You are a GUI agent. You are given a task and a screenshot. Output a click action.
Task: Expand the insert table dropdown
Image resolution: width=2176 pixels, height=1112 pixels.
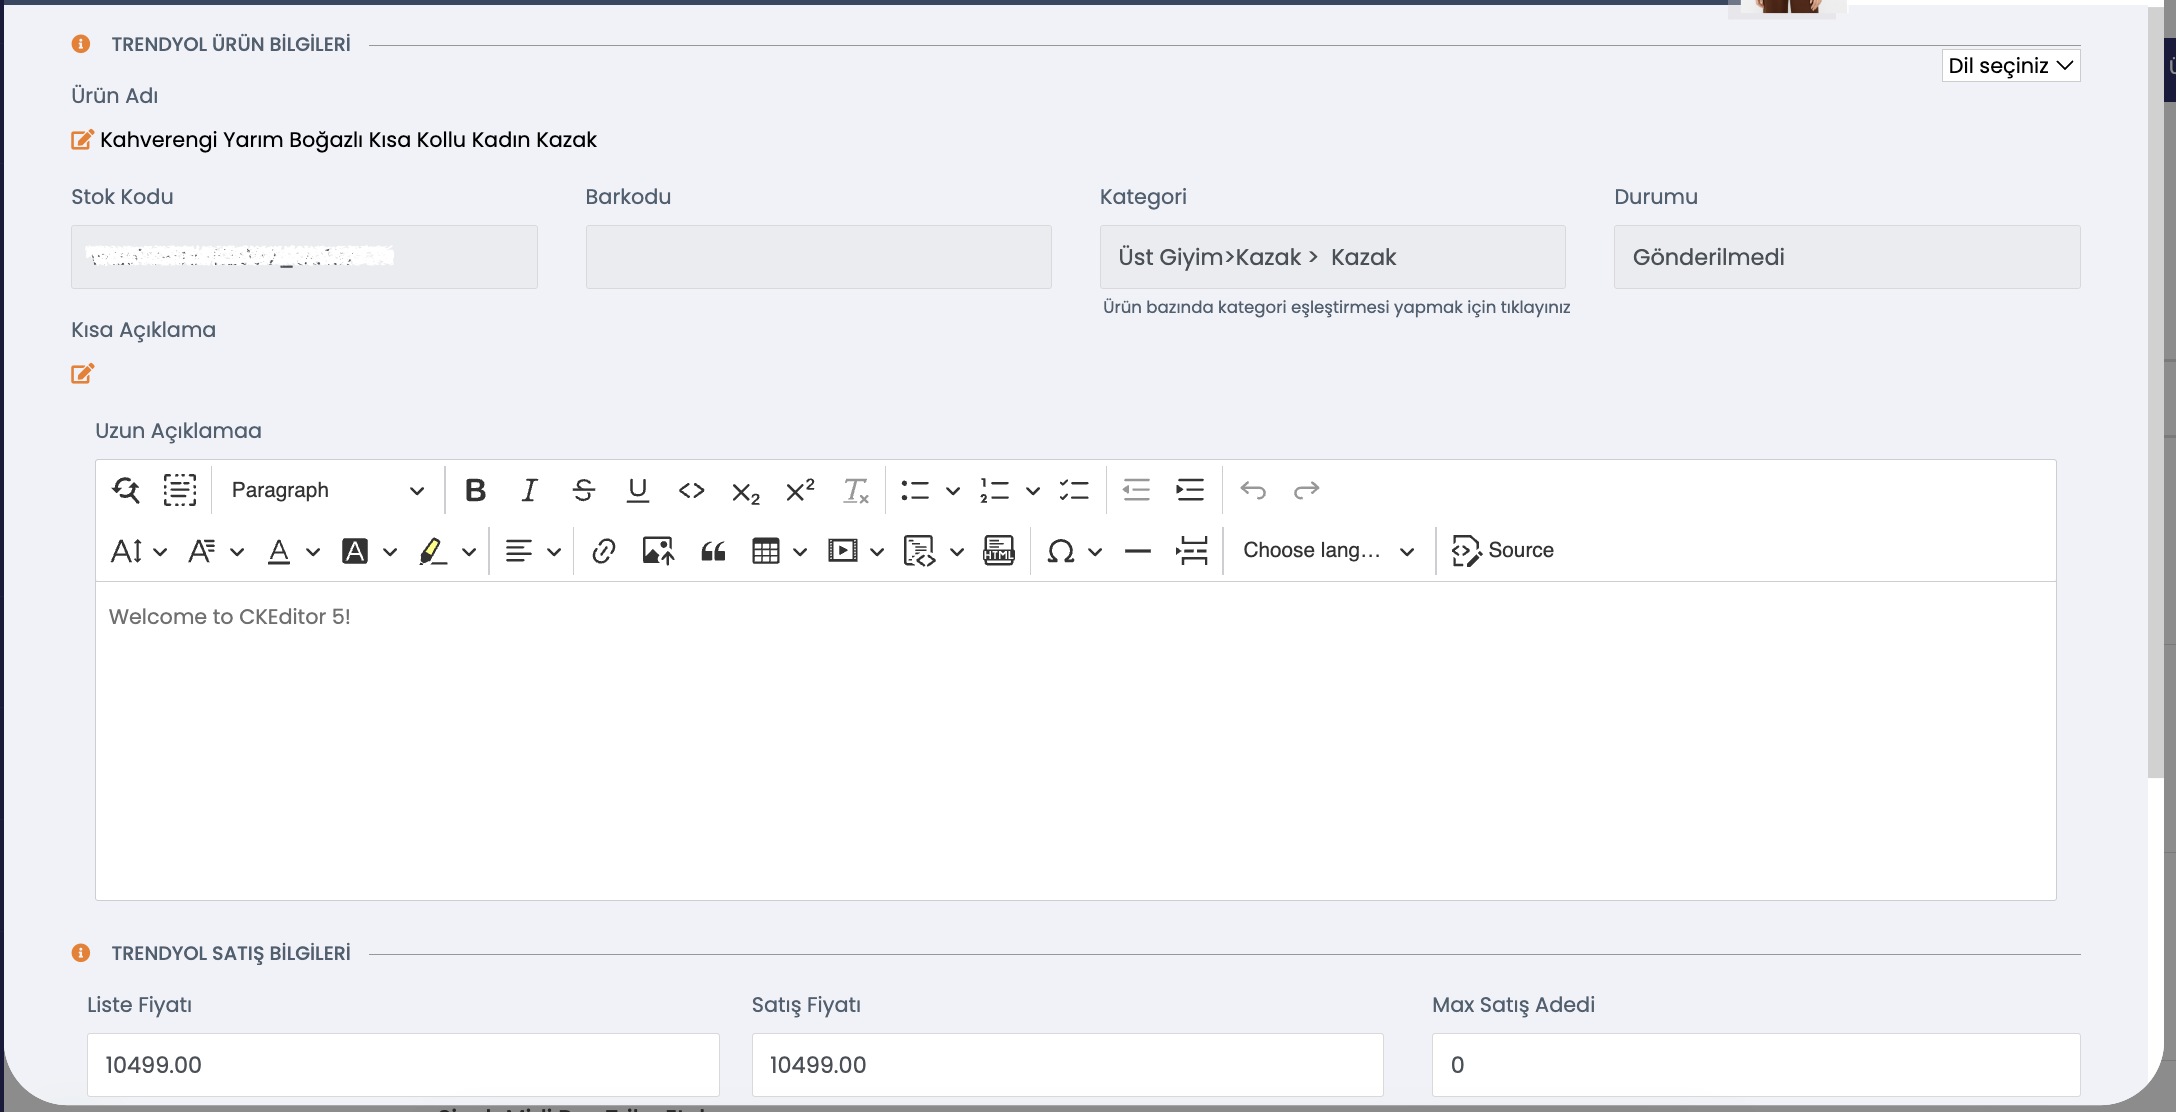coord(800,551)
